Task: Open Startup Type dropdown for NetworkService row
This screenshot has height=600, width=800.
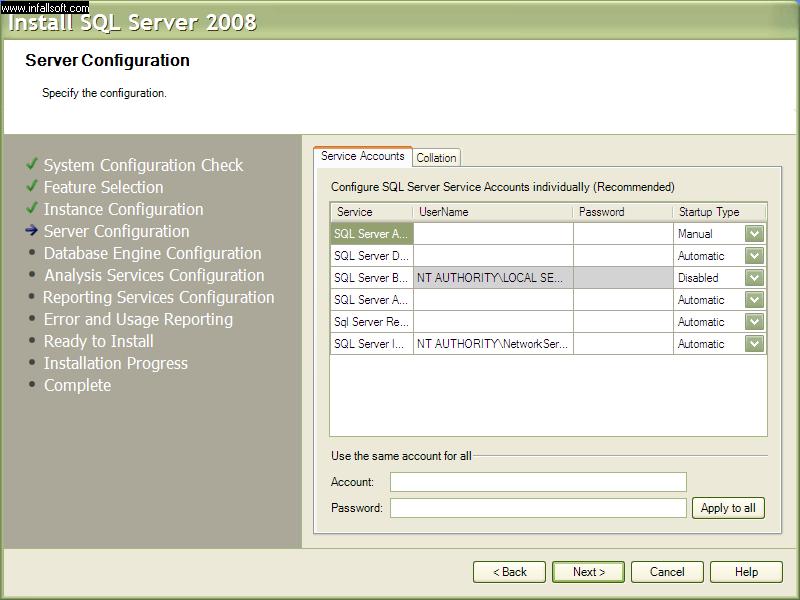Action: (x=754, y=344)
